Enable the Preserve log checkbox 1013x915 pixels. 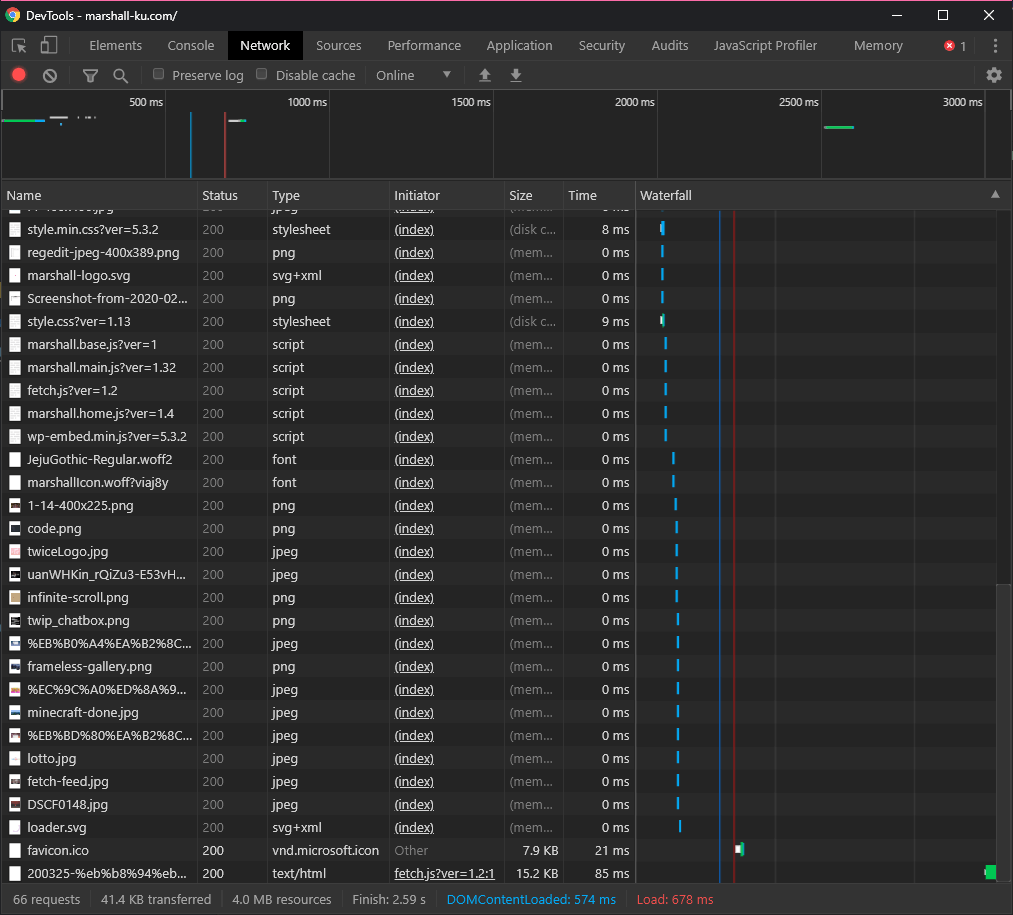click(x=159, y=74)
